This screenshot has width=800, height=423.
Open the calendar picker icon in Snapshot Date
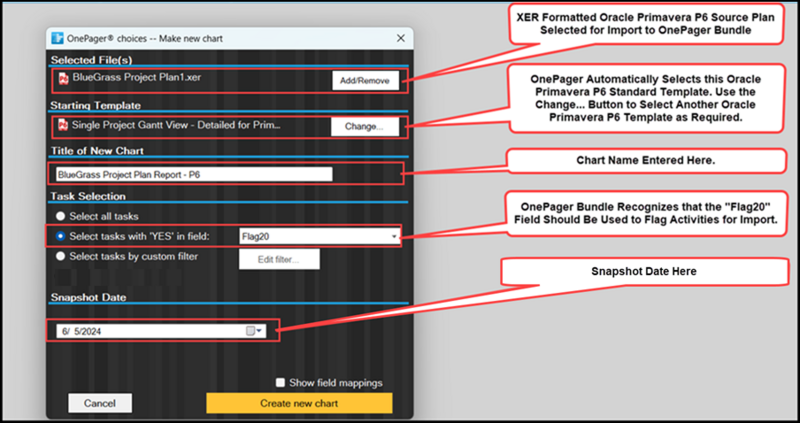coord(250,331)
